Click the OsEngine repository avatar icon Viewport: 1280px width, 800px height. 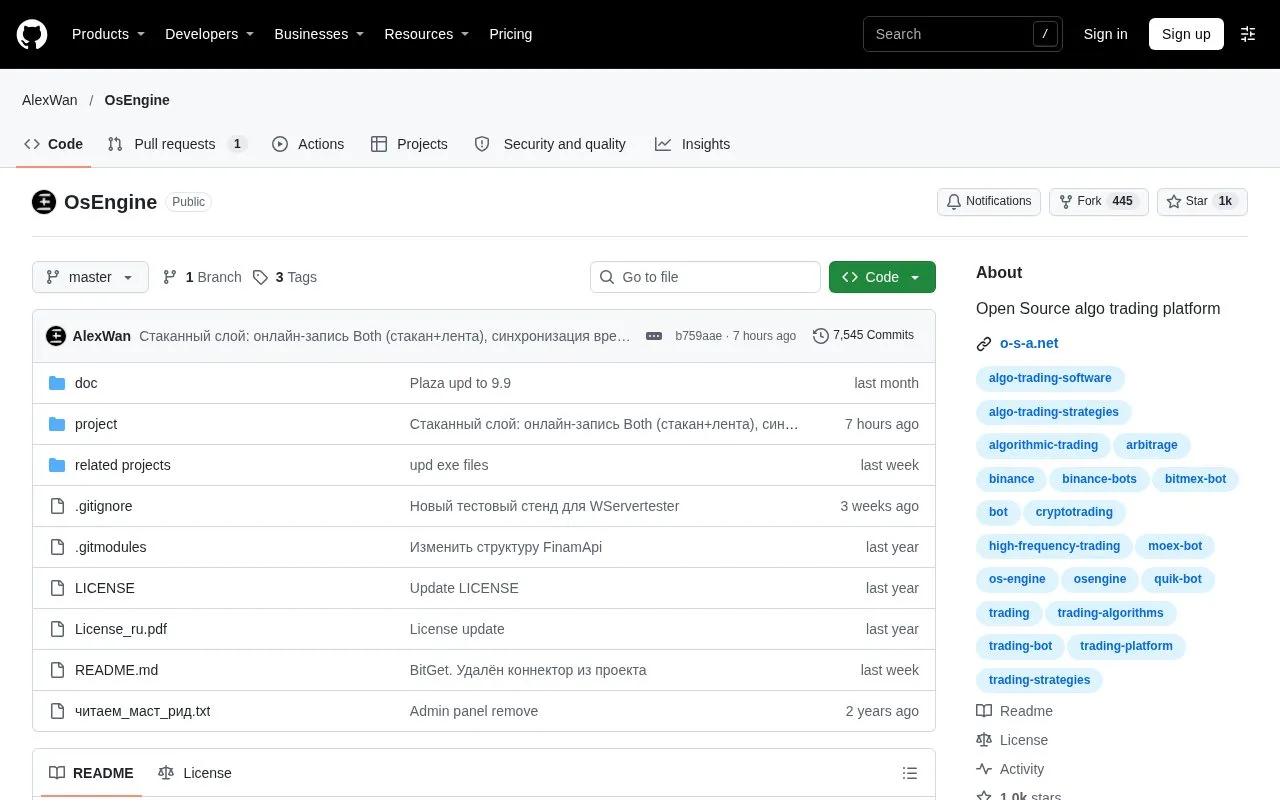pyautogui.click(x=44, y=202)
